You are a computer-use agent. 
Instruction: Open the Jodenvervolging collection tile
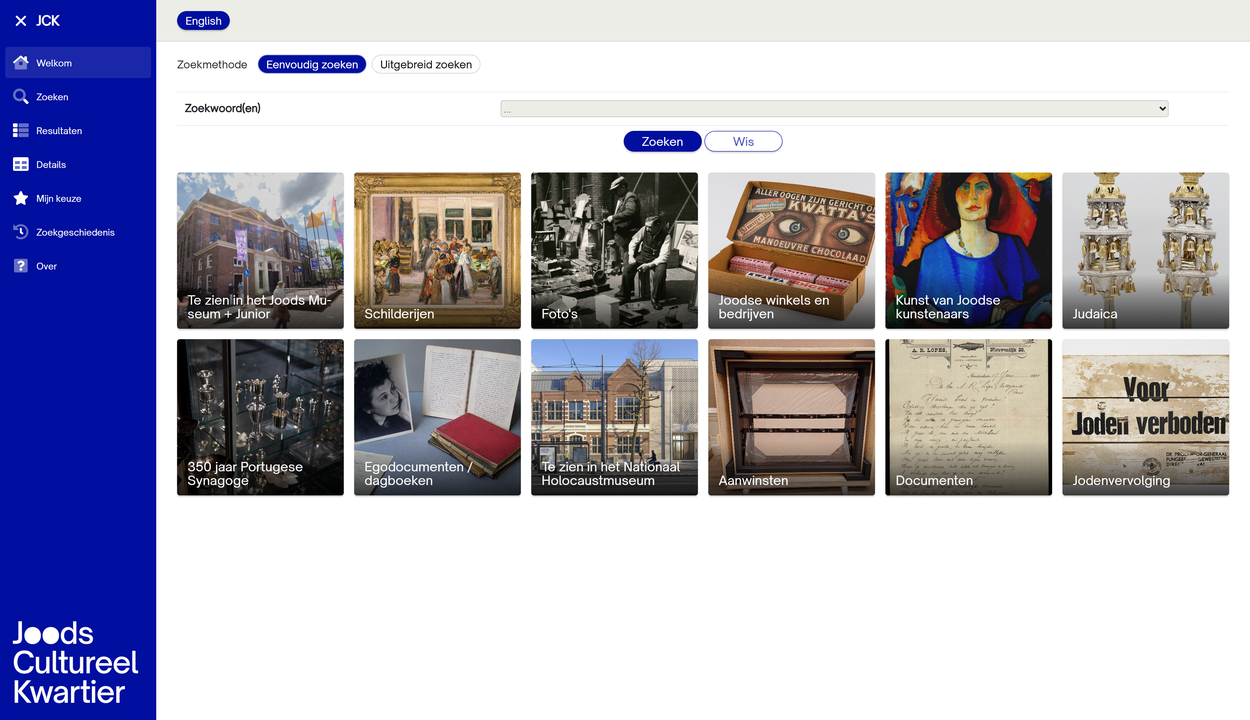[x=1145, y=417]
